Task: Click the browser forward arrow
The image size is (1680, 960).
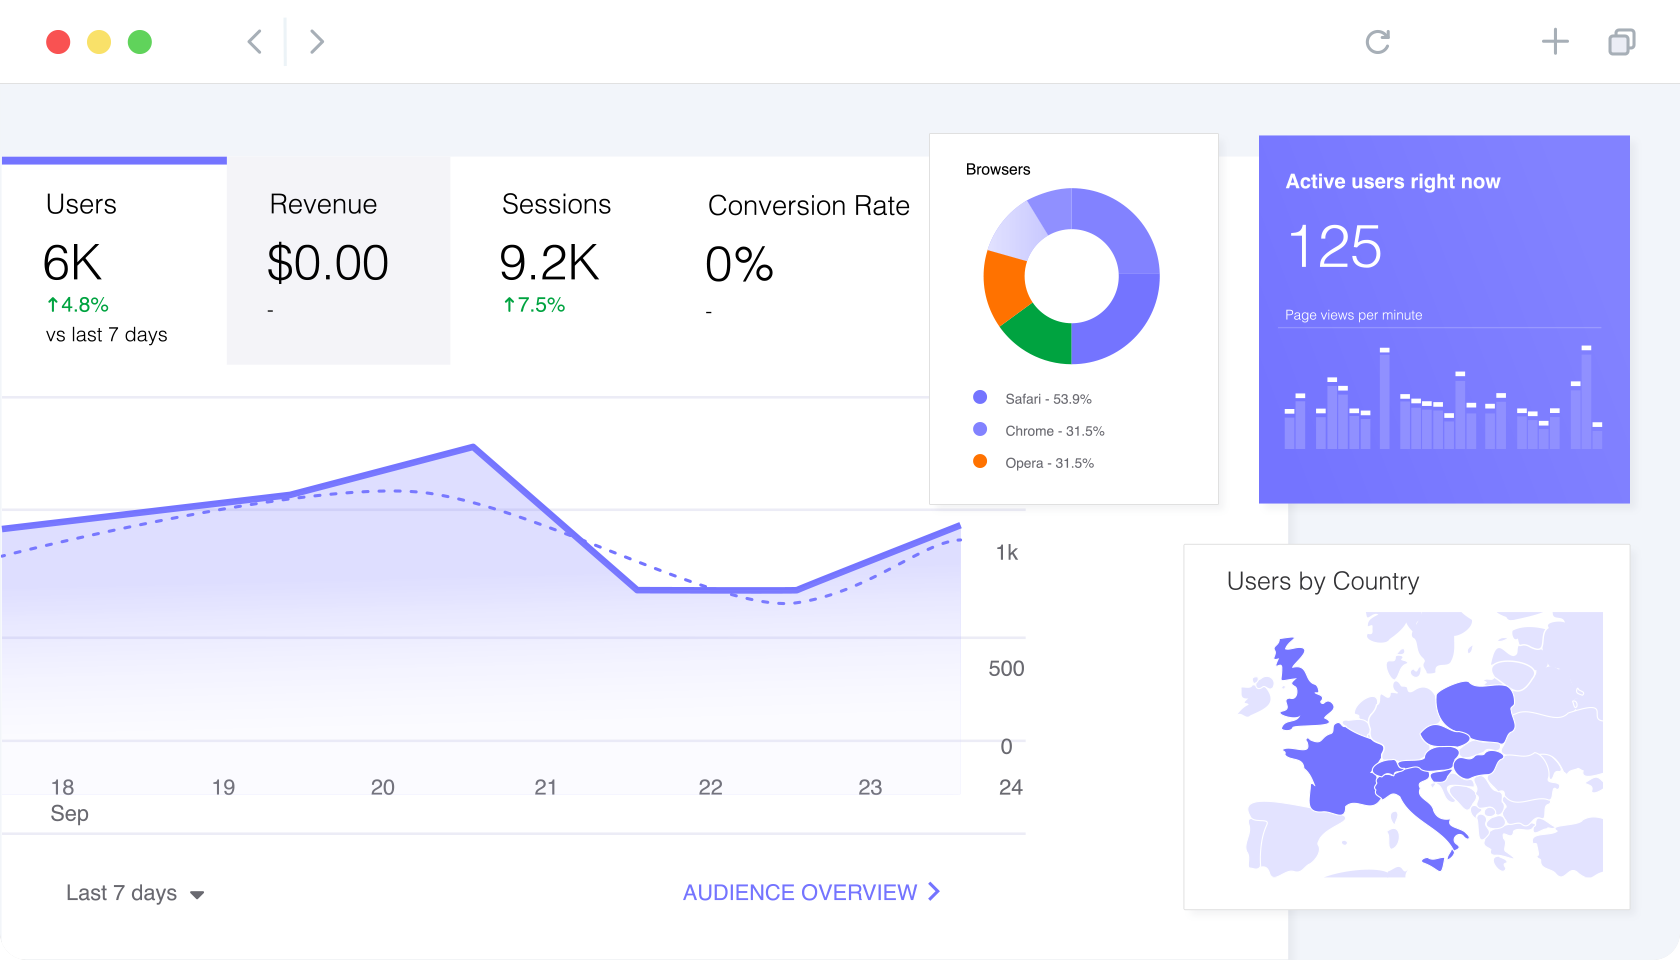Action: click(317, 42)
